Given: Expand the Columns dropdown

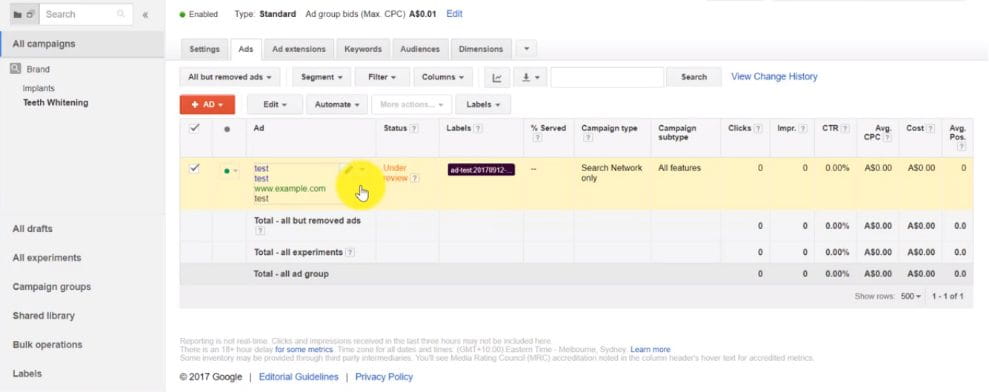Looking at the screenshot, I should coord(443,77).
